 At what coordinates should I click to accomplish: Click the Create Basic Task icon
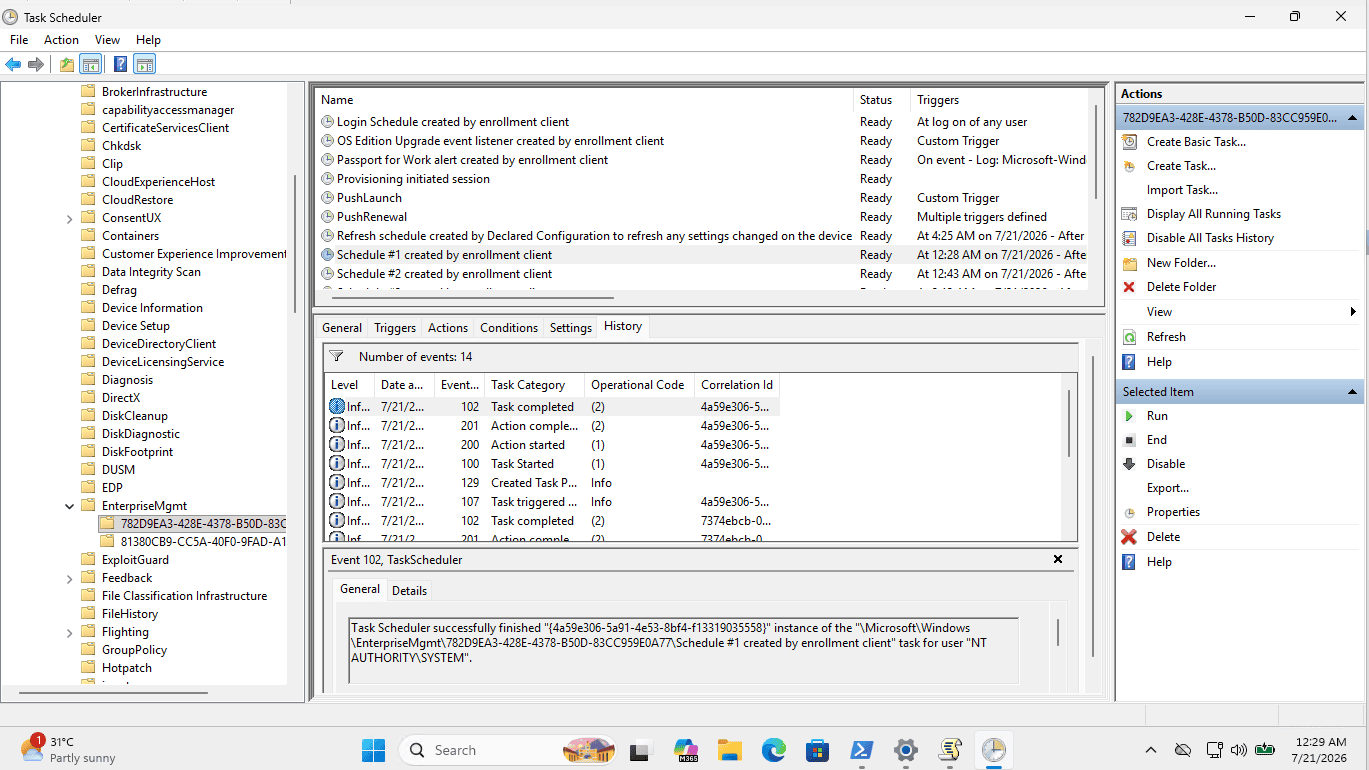(1129, 142)
